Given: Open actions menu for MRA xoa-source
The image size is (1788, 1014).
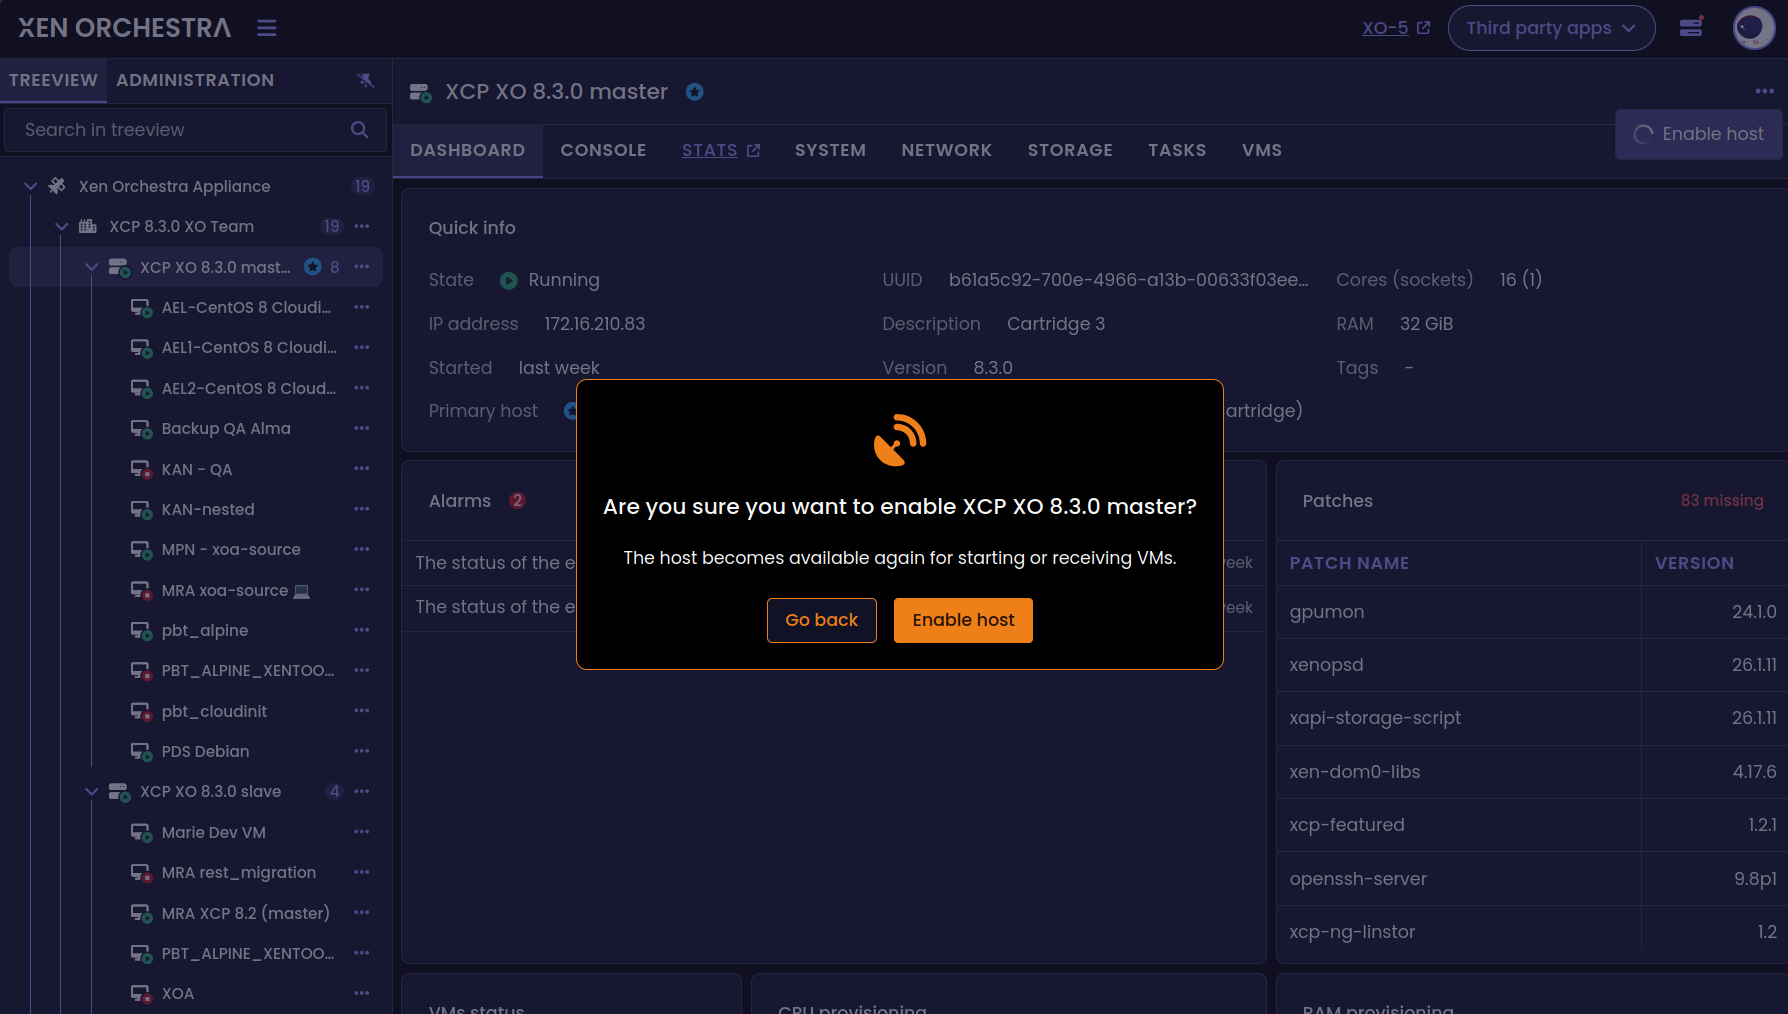Looking at the screenshot, I should point(362,590).
